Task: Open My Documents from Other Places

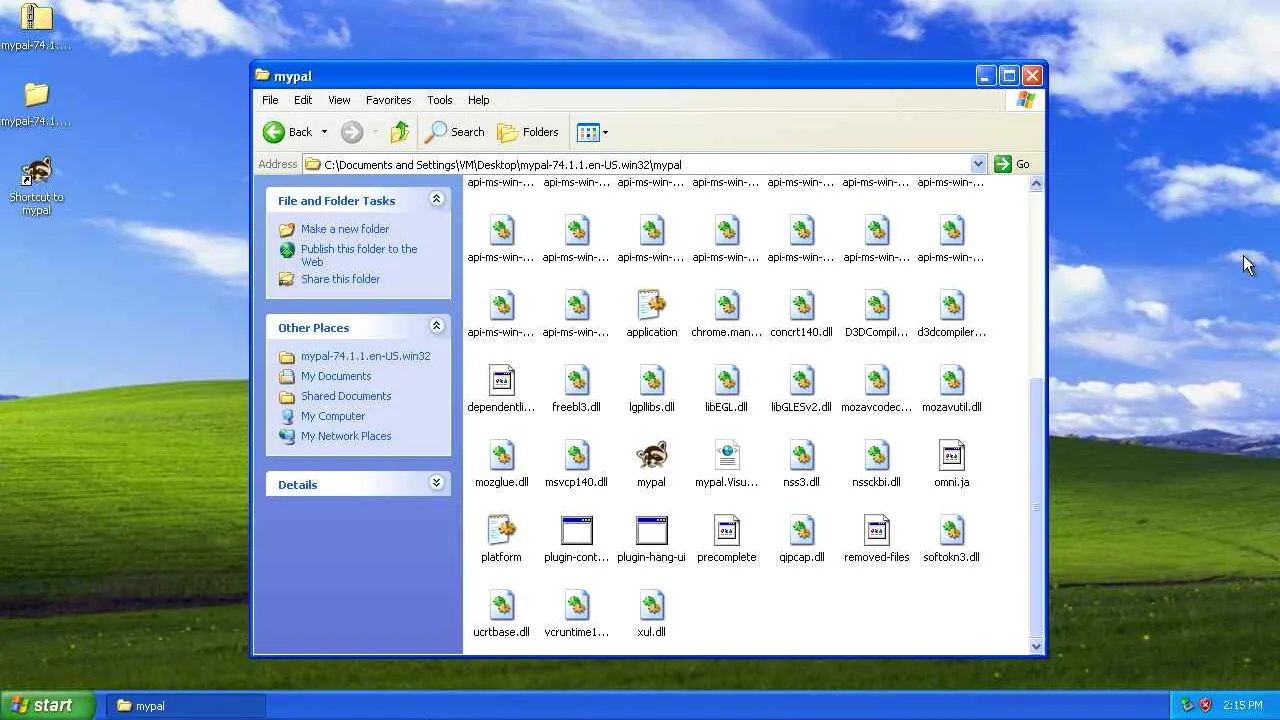Action: (336, 376)
